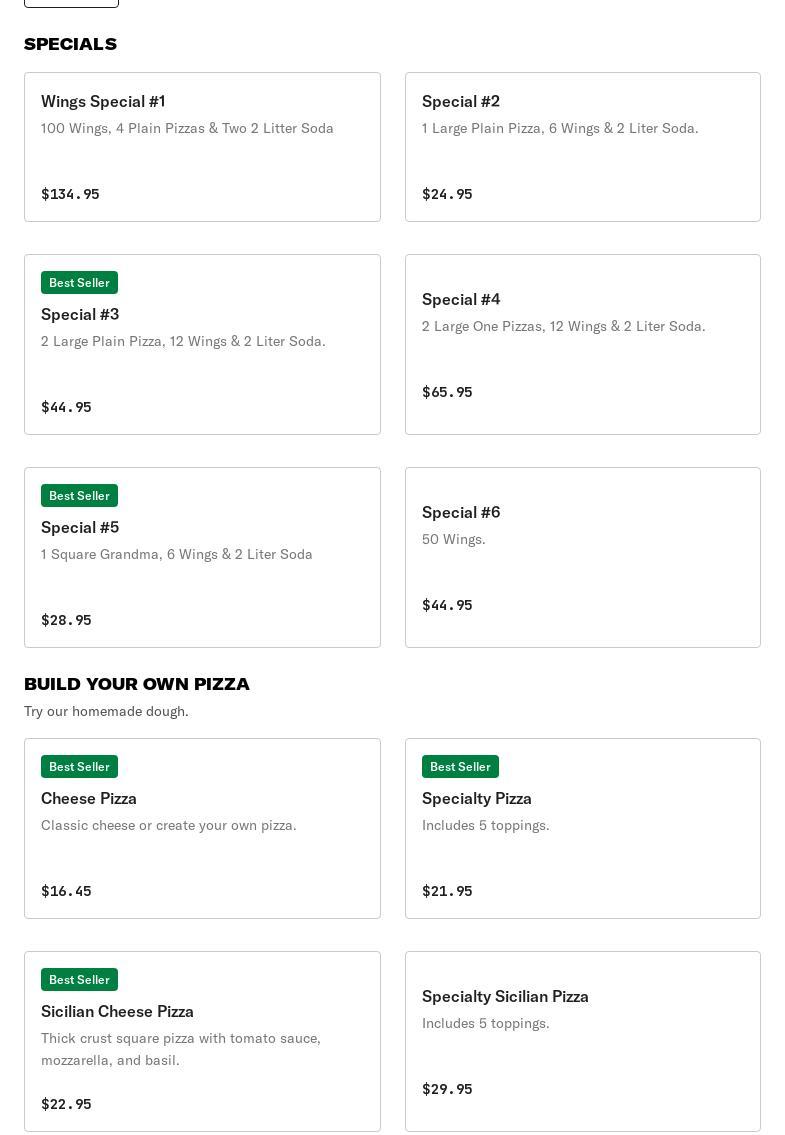Choose Special #5 Square Grandma deal
785x1135 pixels.
pos(202,557)
